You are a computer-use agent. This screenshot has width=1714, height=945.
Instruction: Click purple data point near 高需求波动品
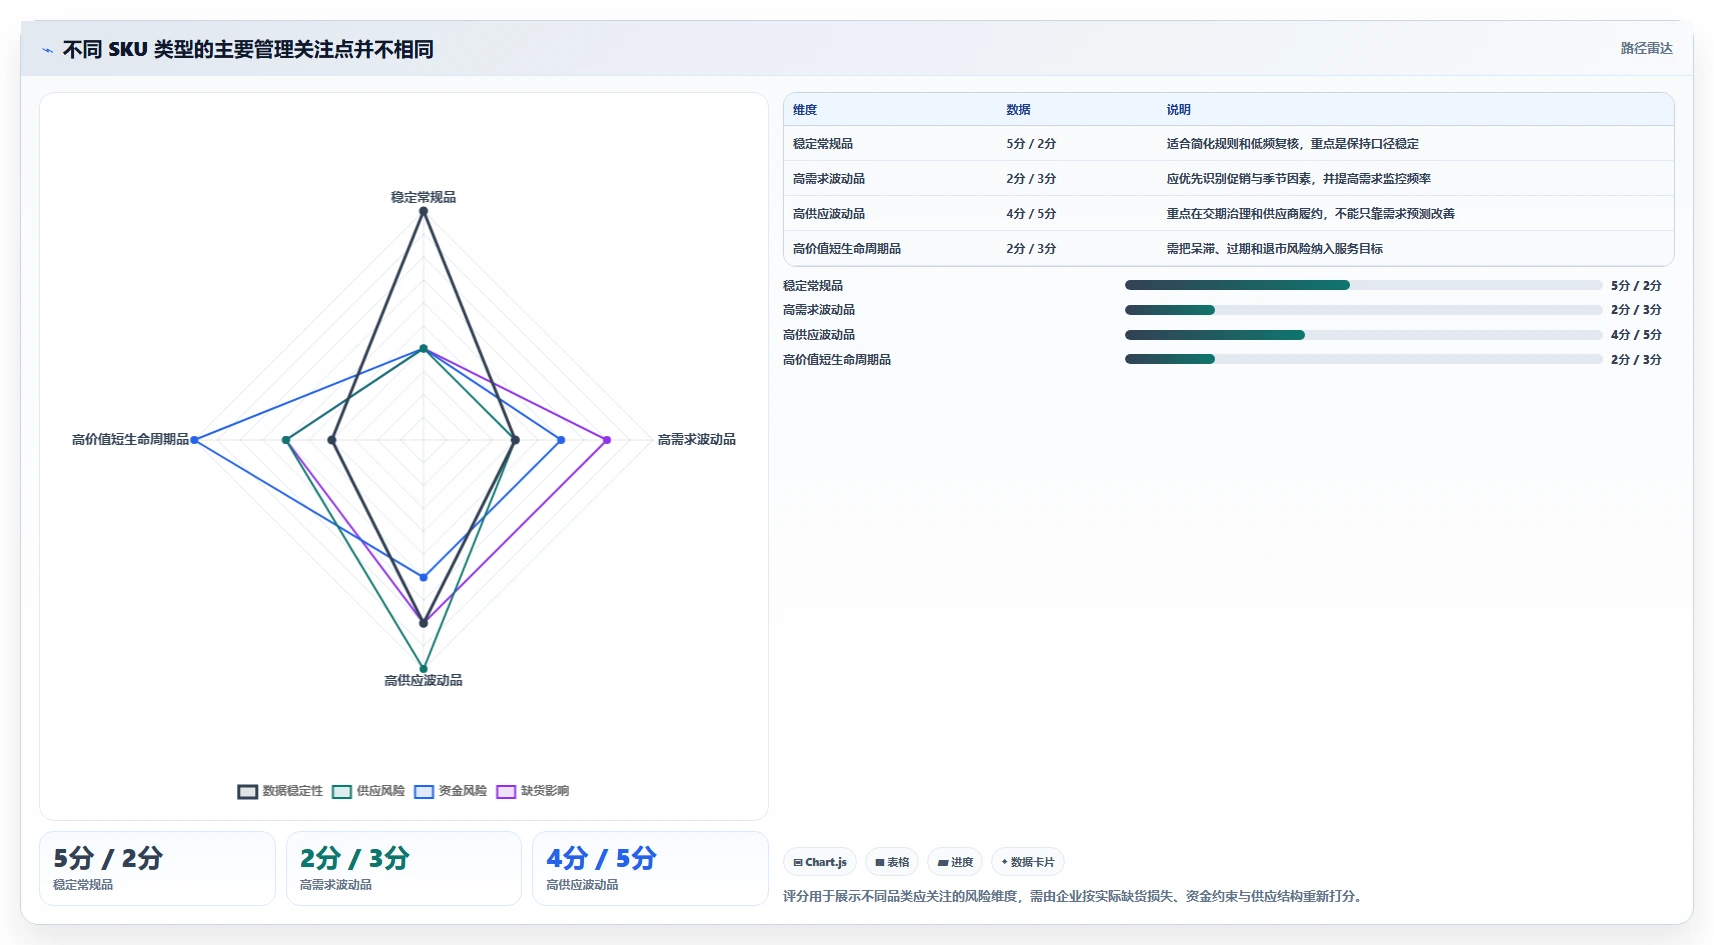pyautogui.click(x=606, y=440)
